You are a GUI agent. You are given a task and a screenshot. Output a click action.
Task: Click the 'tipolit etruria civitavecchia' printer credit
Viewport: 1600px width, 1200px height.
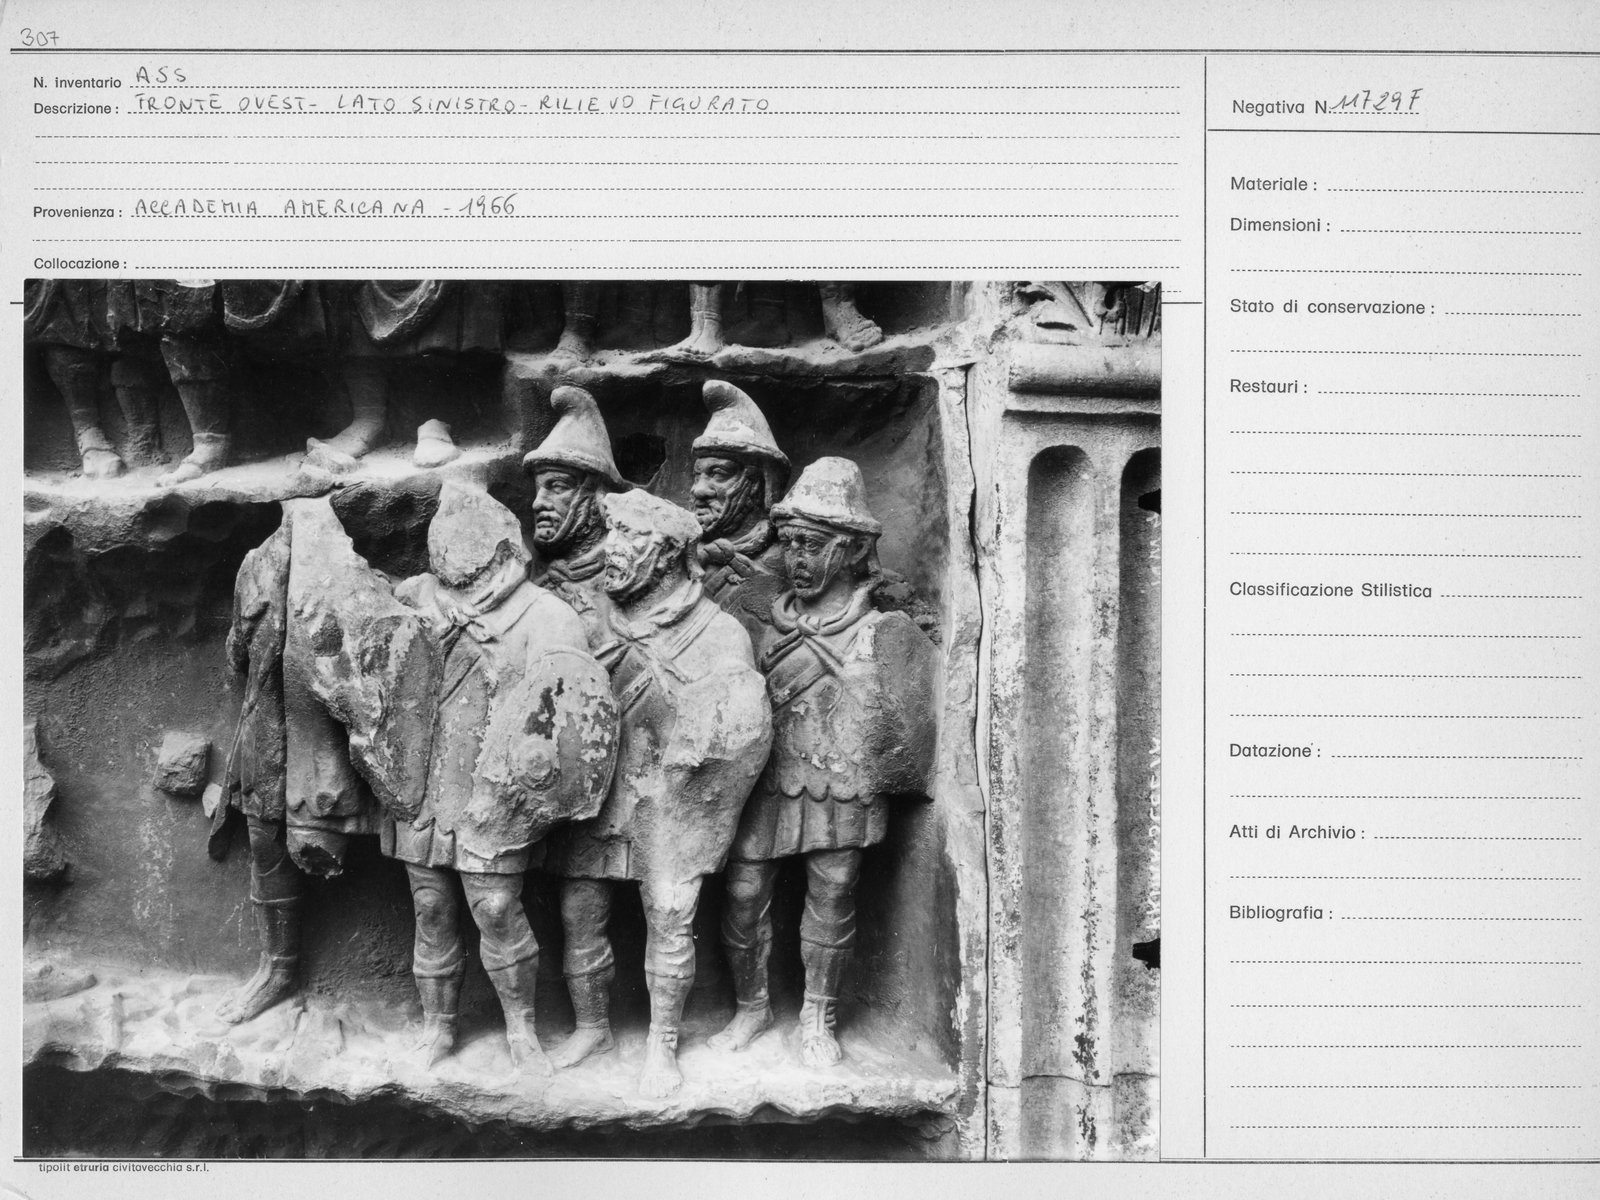pos(124,1167)
